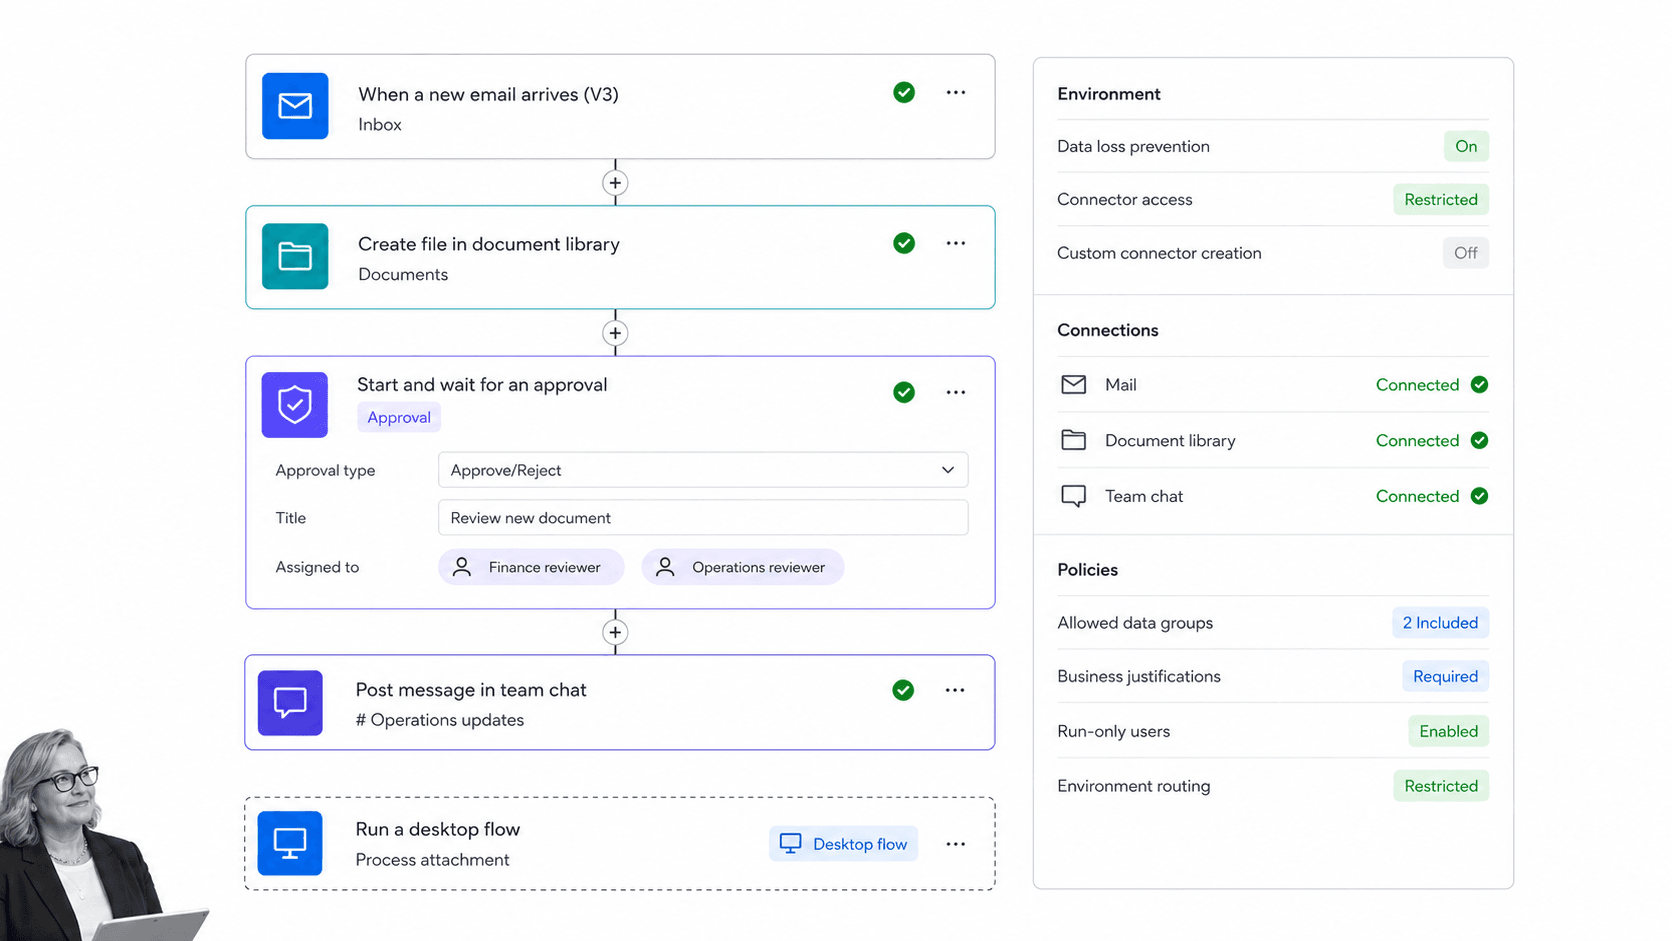Click the Title field with Review new document
Viewport: 1672px width, 941px height.
[703, 518]
